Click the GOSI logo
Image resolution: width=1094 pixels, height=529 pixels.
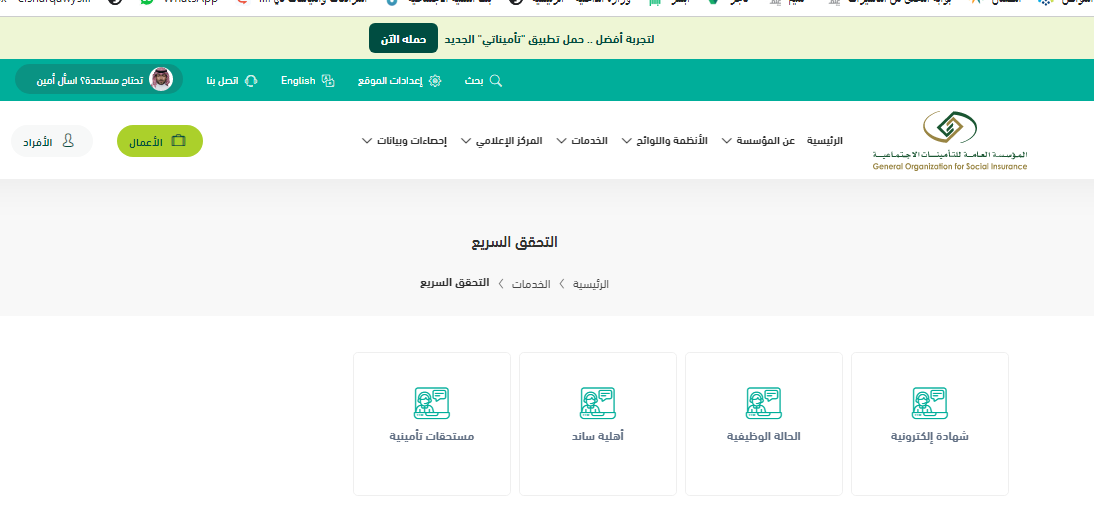tap(949, 141)
